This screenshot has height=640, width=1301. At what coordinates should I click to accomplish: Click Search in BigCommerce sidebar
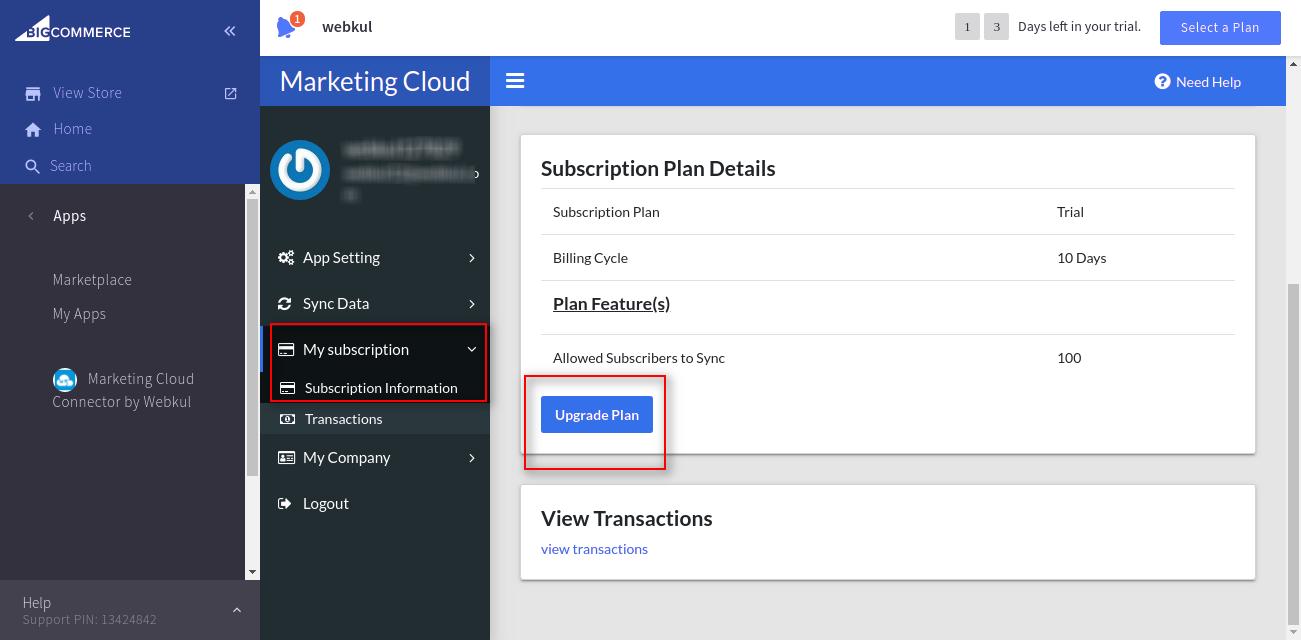coord(70,166)
